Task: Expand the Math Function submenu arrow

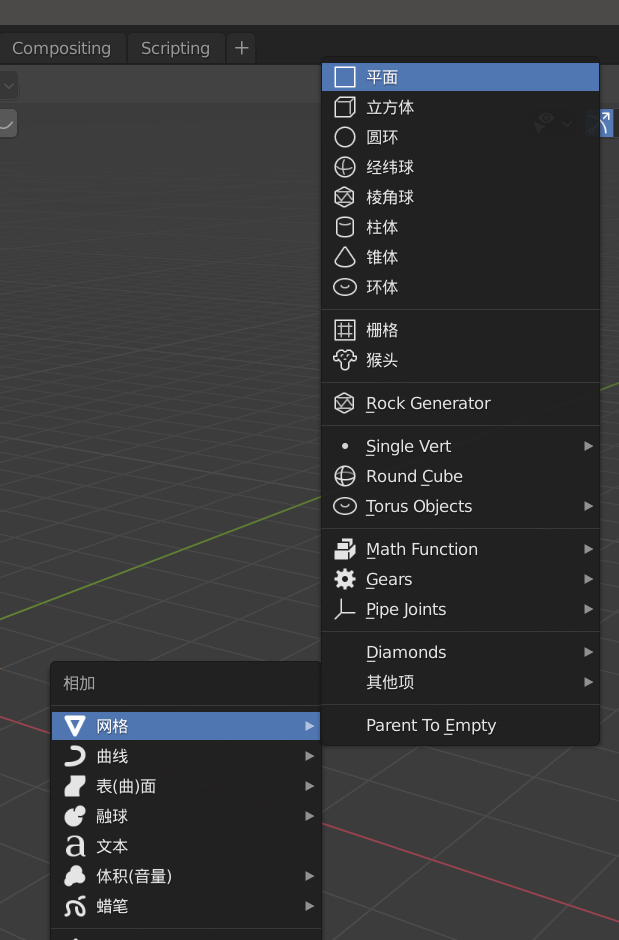Action: pos(588,549)
